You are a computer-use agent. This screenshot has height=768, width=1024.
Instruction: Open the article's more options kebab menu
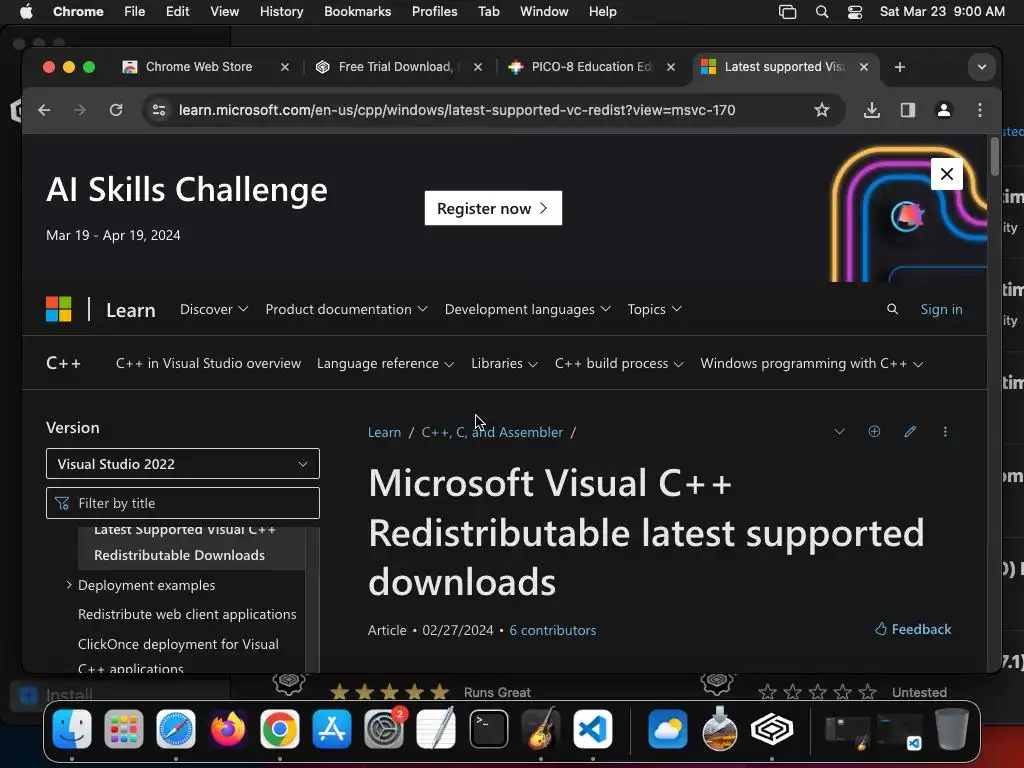pos(945,431)
